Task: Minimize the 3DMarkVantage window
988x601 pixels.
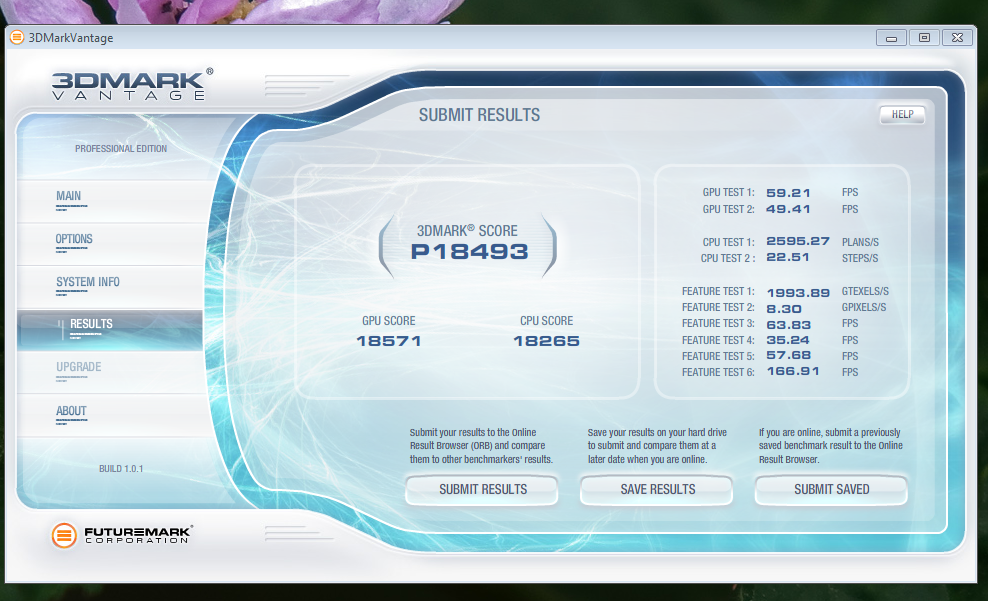Action: pyautogui.click(x=891, y=38)
